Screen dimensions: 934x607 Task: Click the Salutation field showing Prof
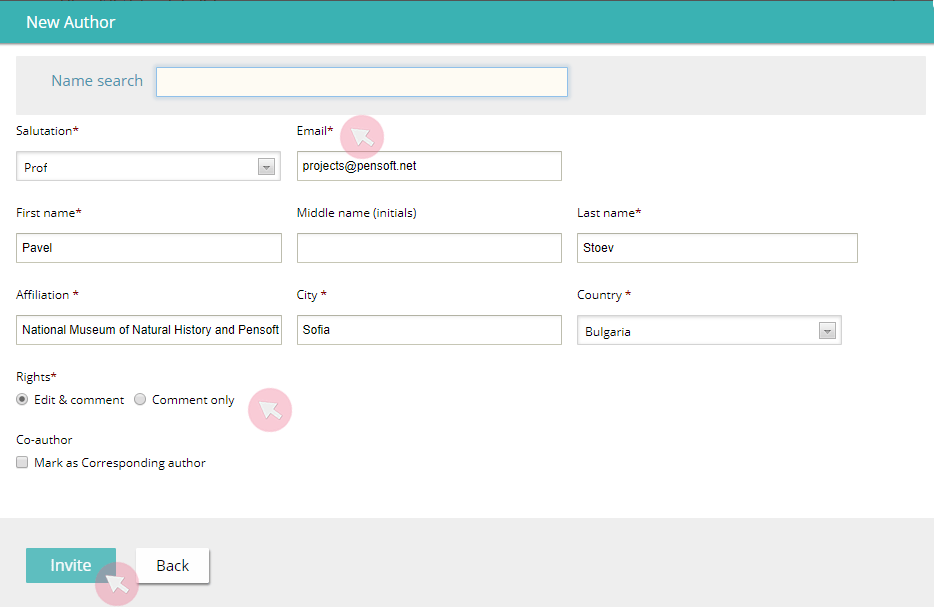click(x=148, y=166)
